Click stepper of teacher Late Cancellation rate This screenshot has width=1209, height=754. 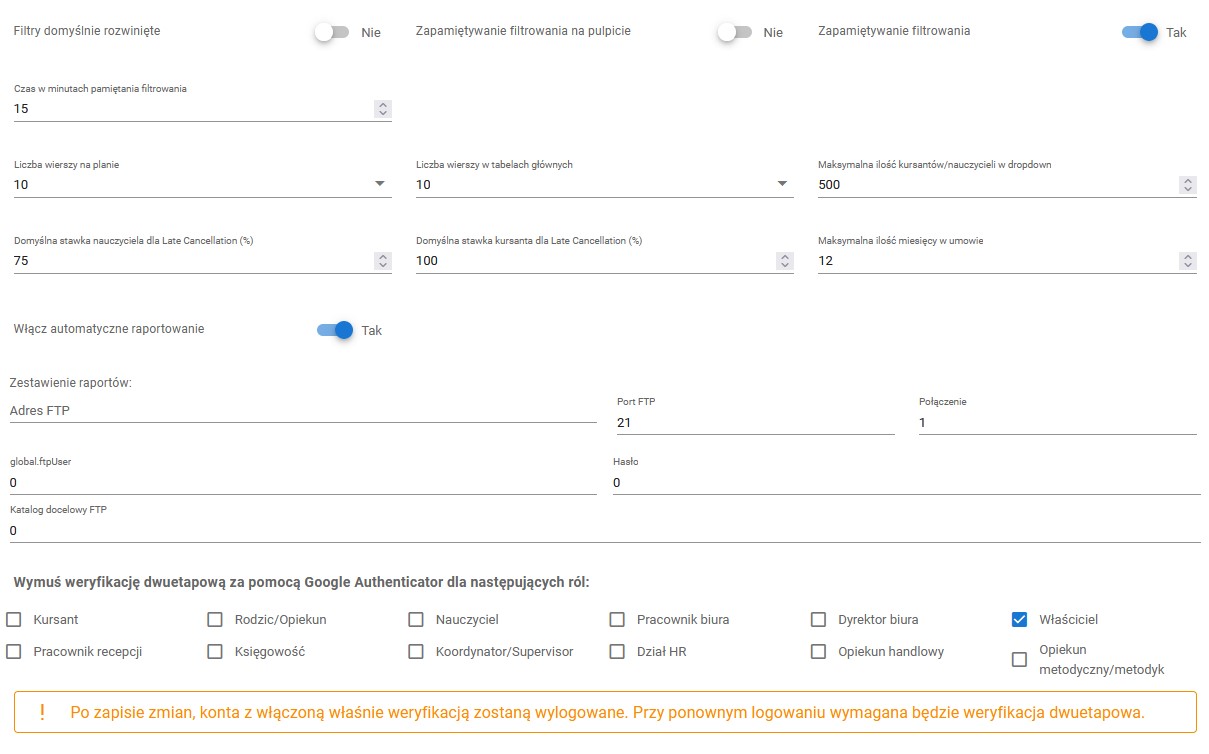(x=382, y=261)
